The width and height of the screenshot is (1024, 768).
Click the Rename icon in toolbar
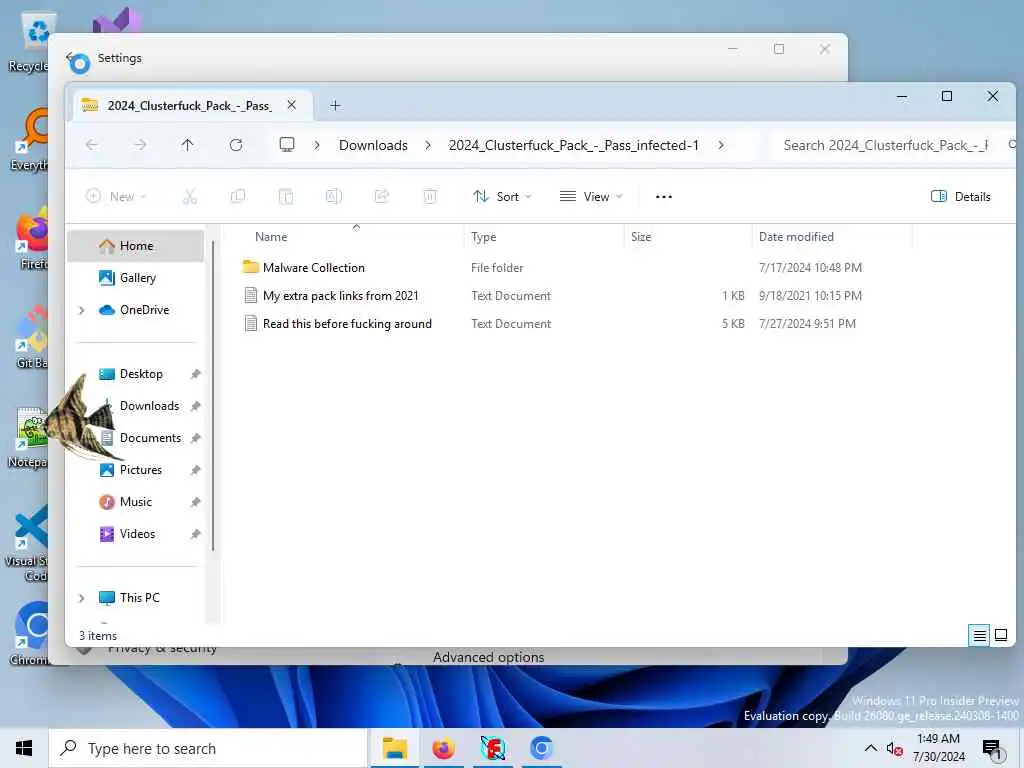tap(334, 197)
